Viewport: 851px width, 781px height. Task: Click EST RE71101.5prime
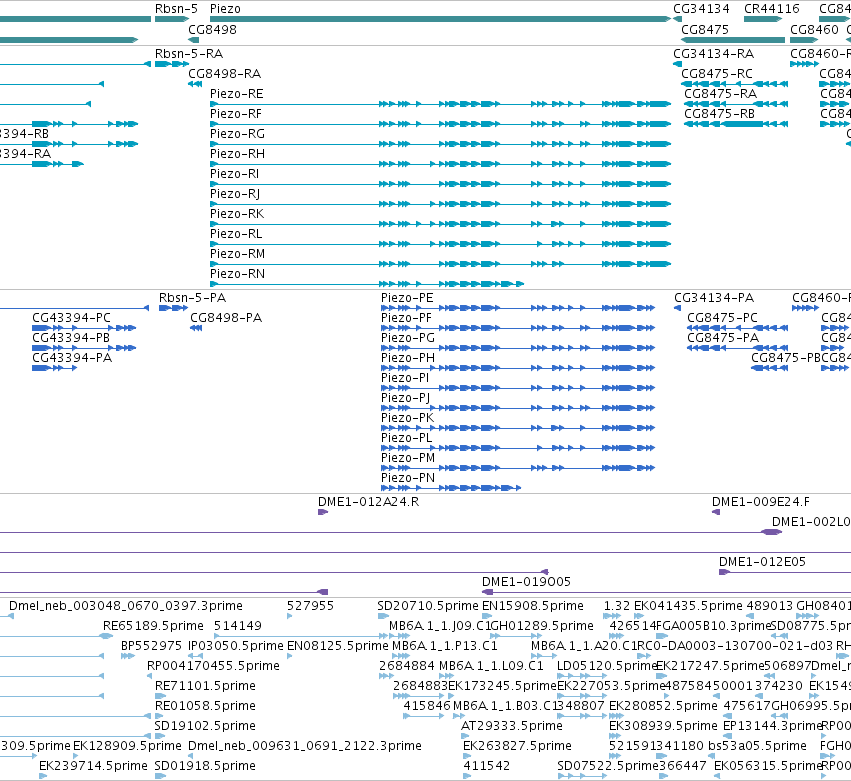(205, 686)
